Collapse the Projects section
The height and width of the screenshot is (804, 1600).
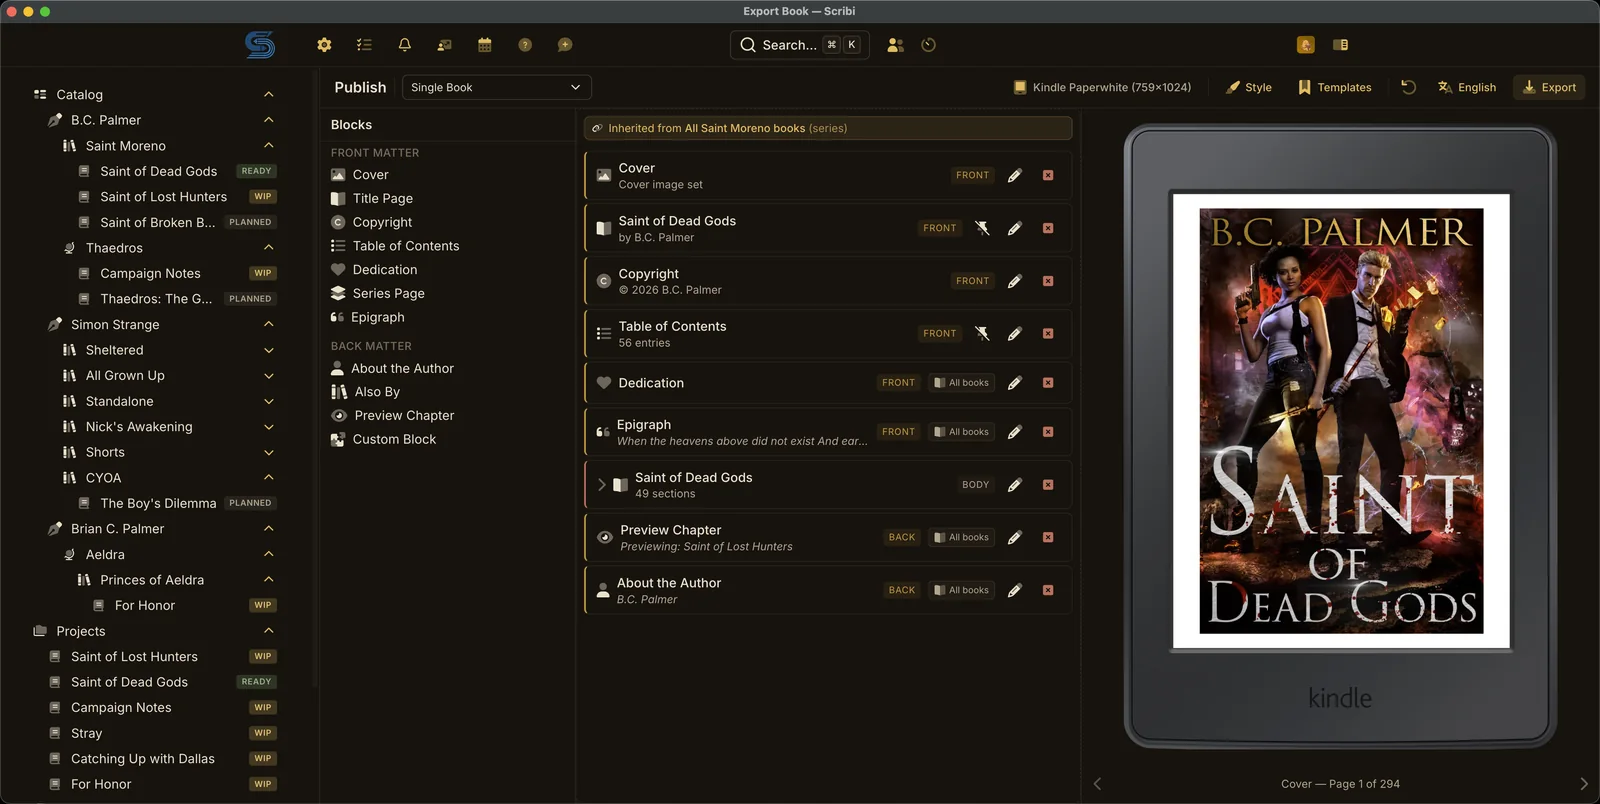tap(268, 631)
